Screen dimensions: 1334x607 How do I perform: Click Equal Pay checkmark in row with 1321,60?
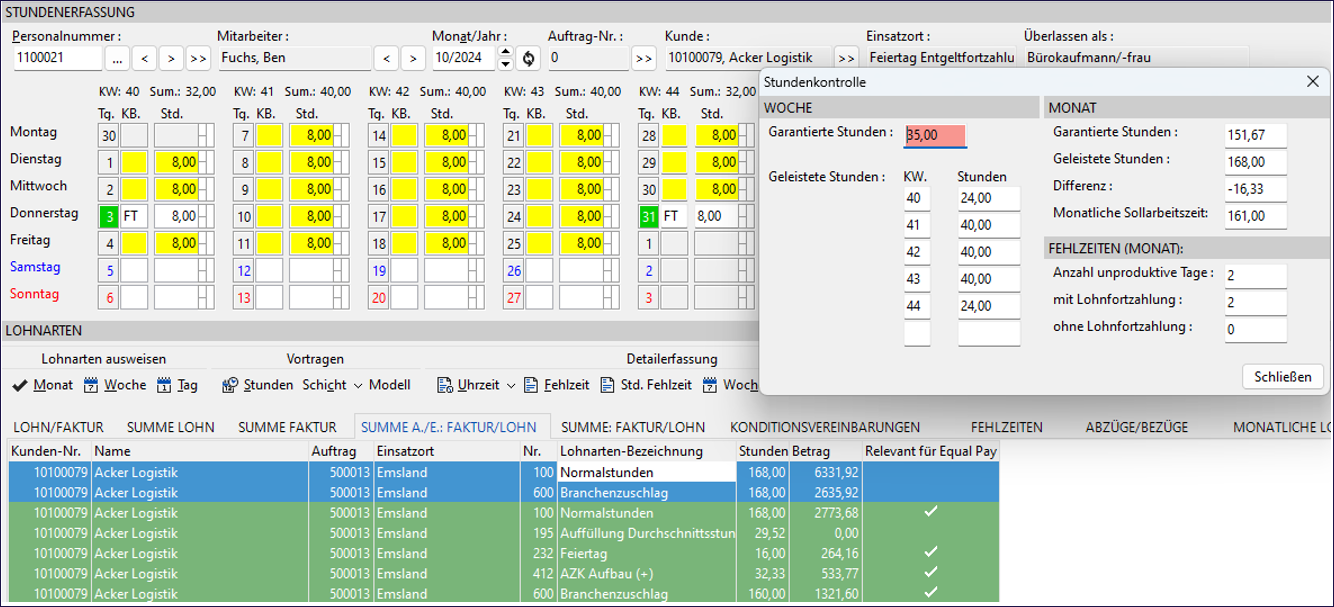coord(931,594)
